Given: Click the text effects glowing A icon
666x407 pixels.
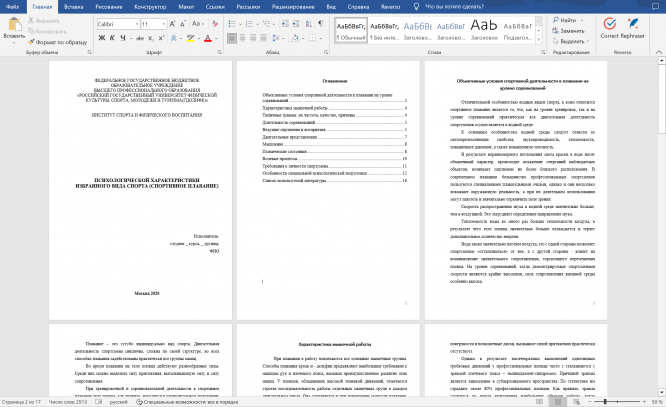Looking at the screenshot, I should tap(174, 38).
